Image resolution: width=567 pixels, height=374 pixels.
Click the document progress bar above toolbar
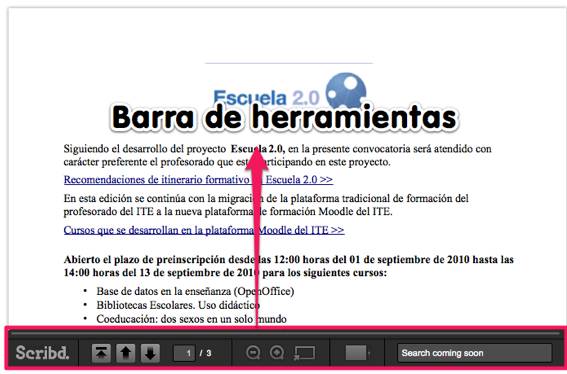(285, 333)
